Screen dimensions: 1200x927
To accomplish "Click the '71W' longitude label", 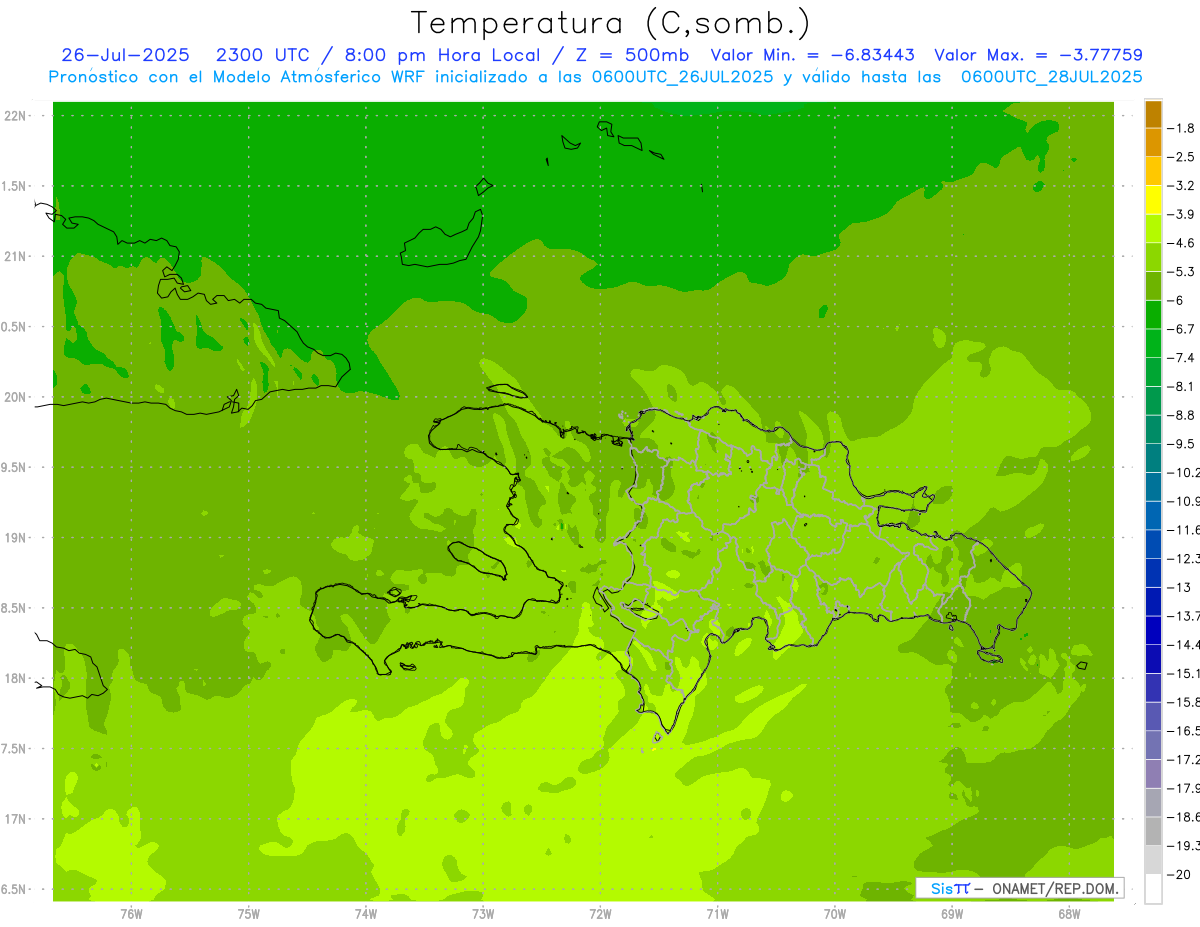I will [717, 914].
